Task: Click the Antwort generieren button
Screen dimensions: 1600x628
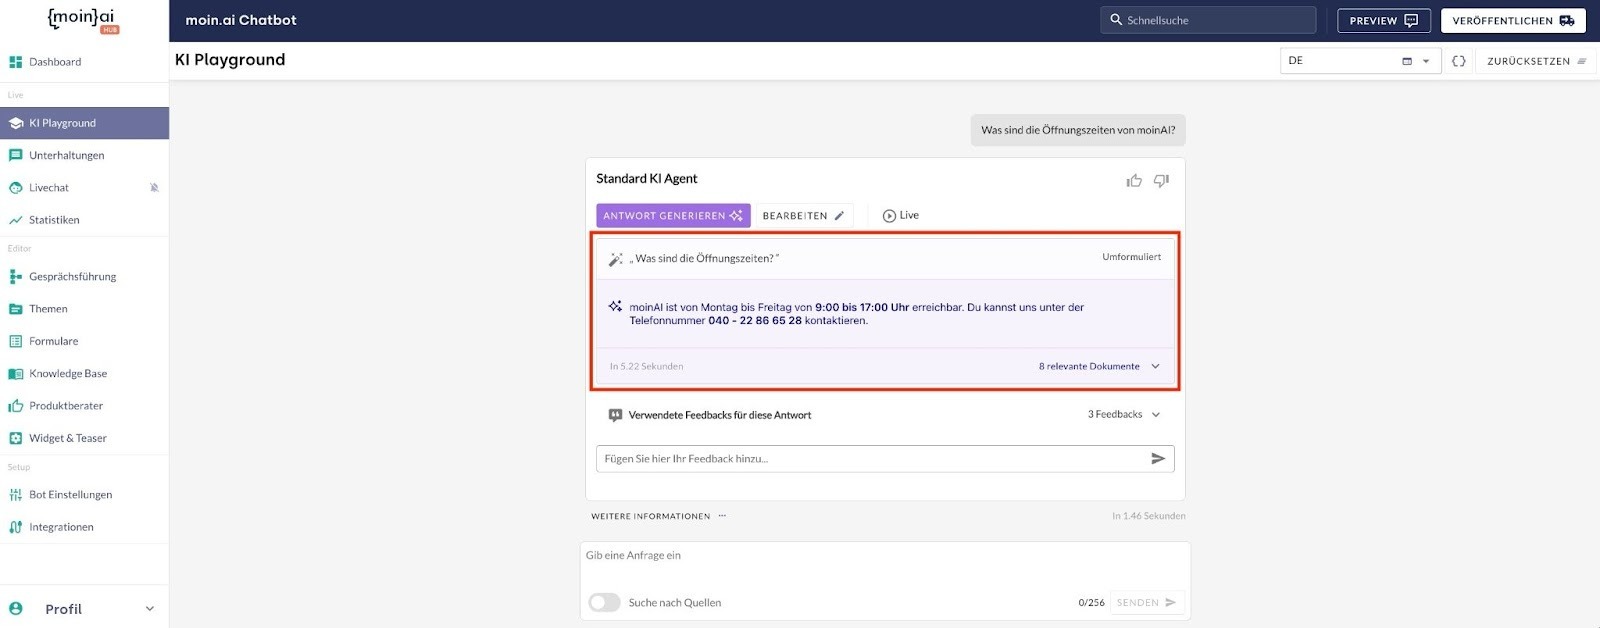Action: click(x=673, y=216)
